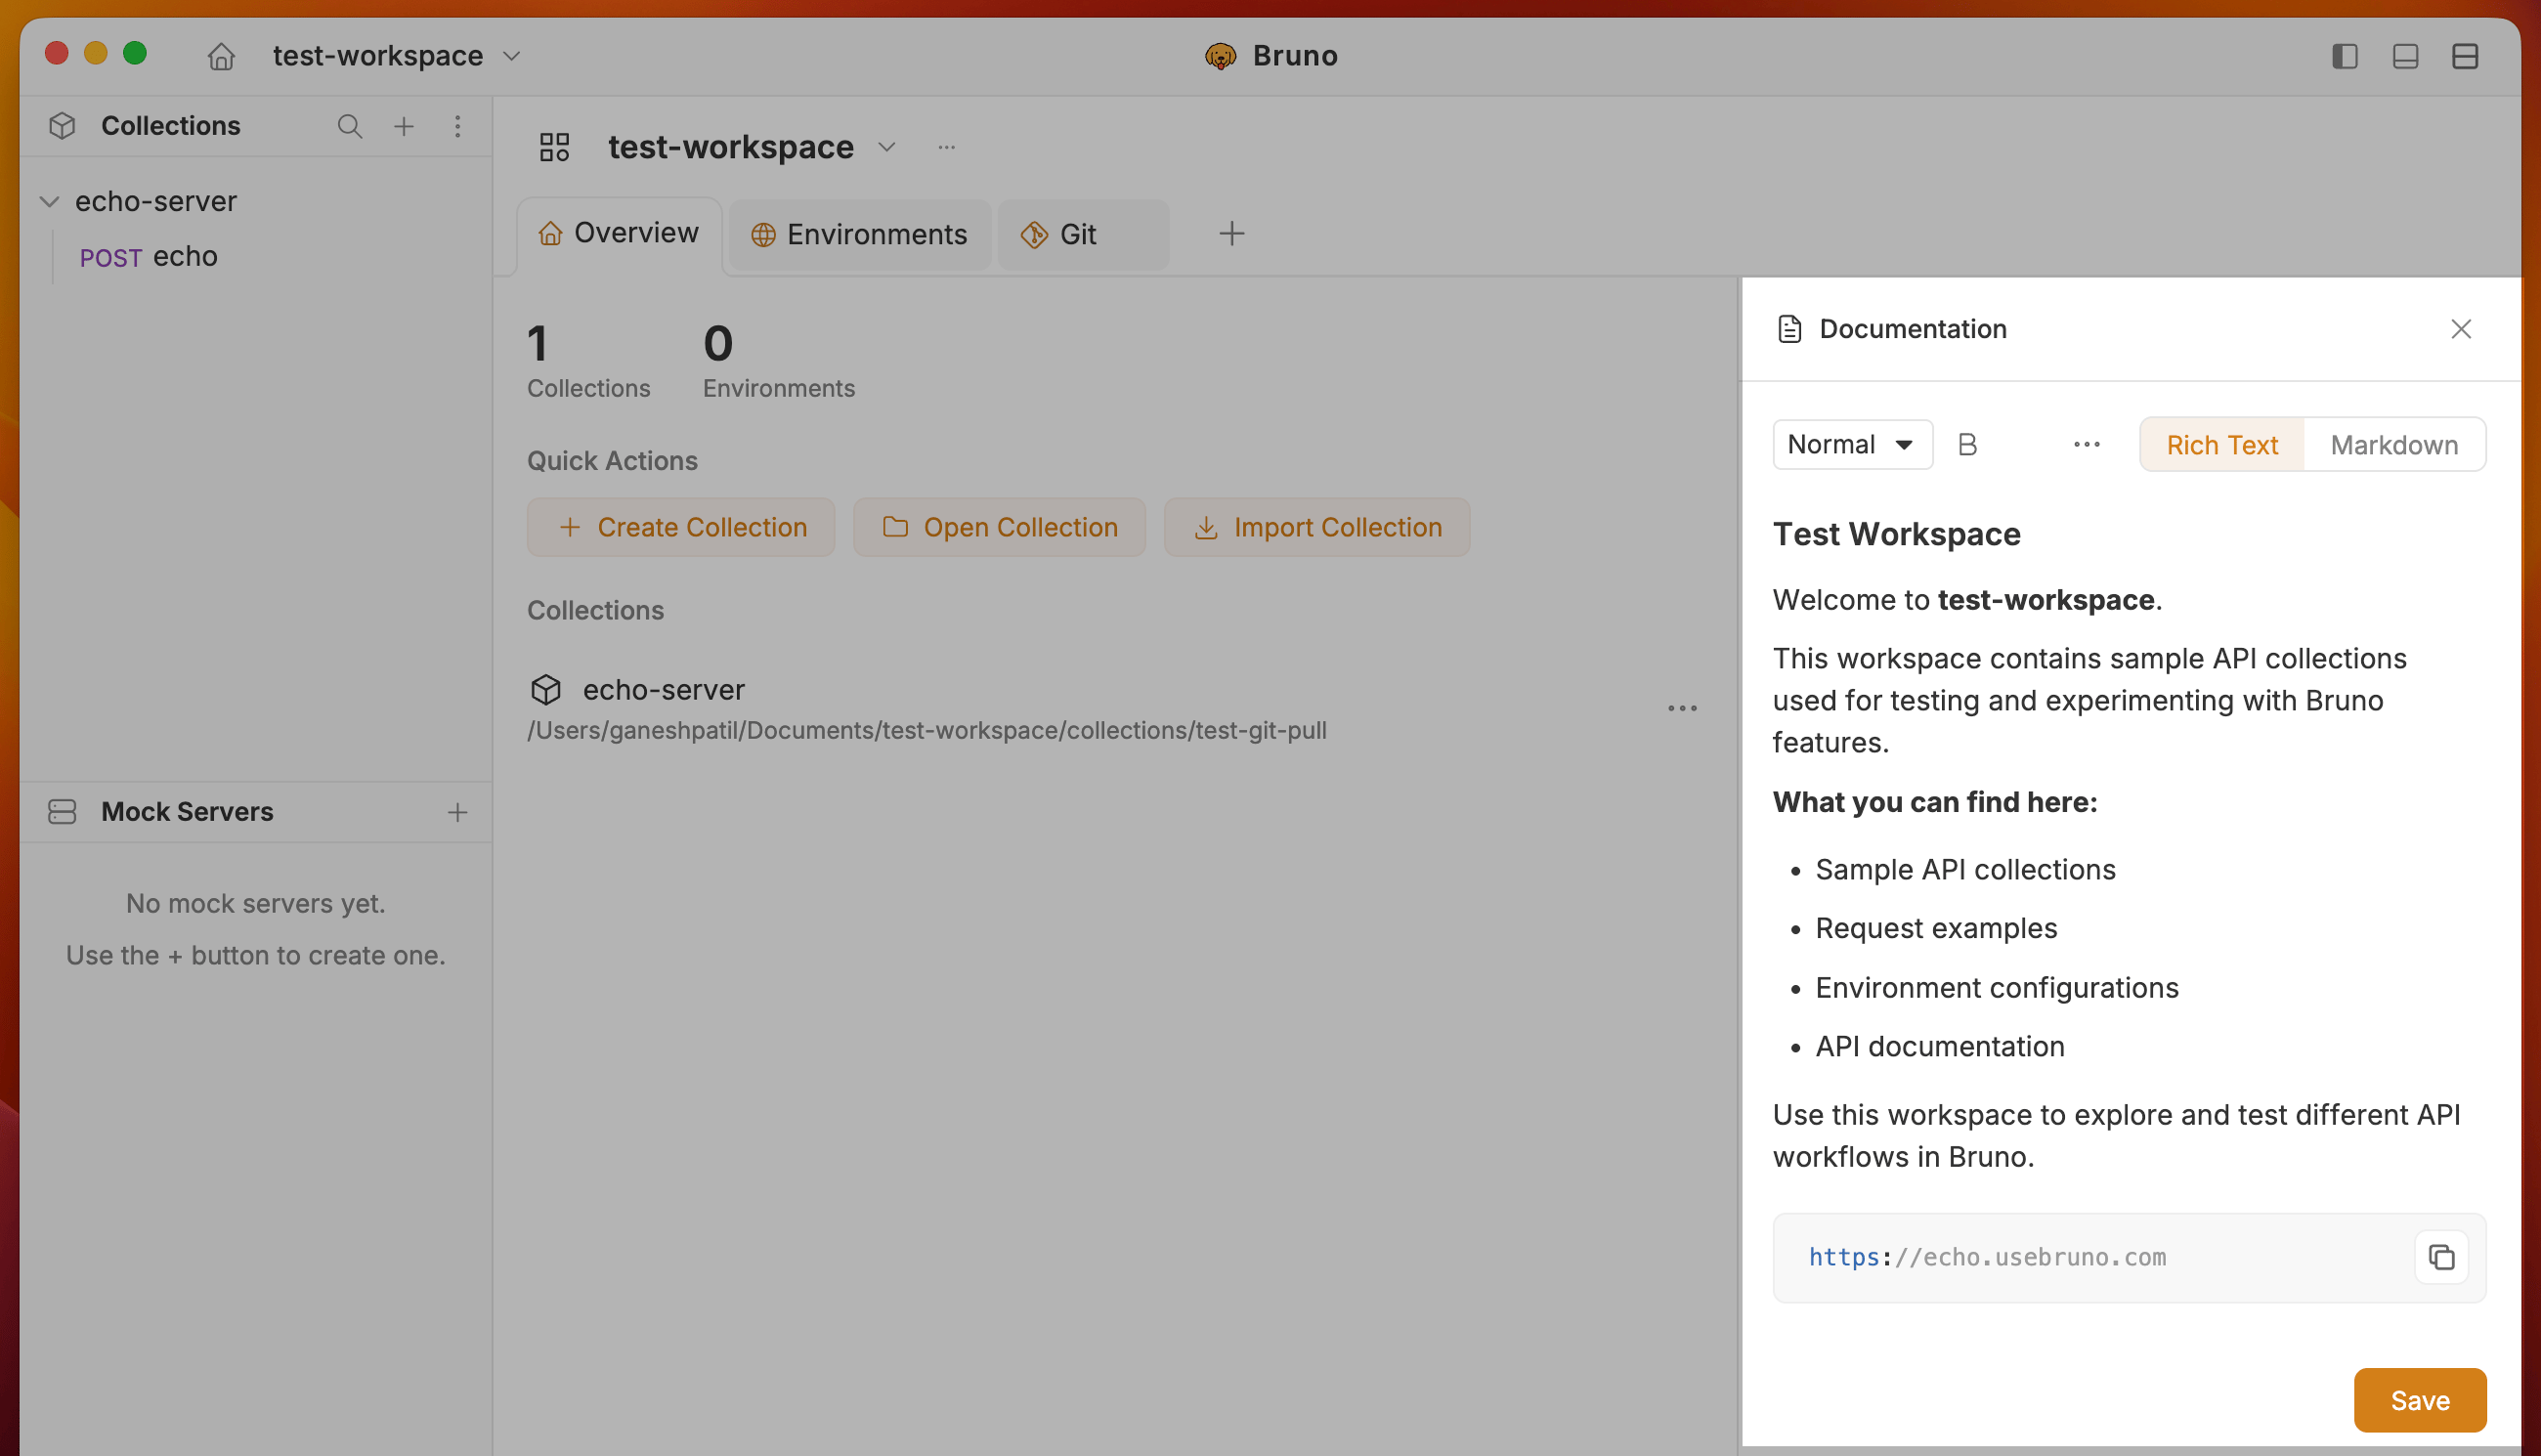
Task: Switch to Markdown editor mode
Action: coord(2394,445)
